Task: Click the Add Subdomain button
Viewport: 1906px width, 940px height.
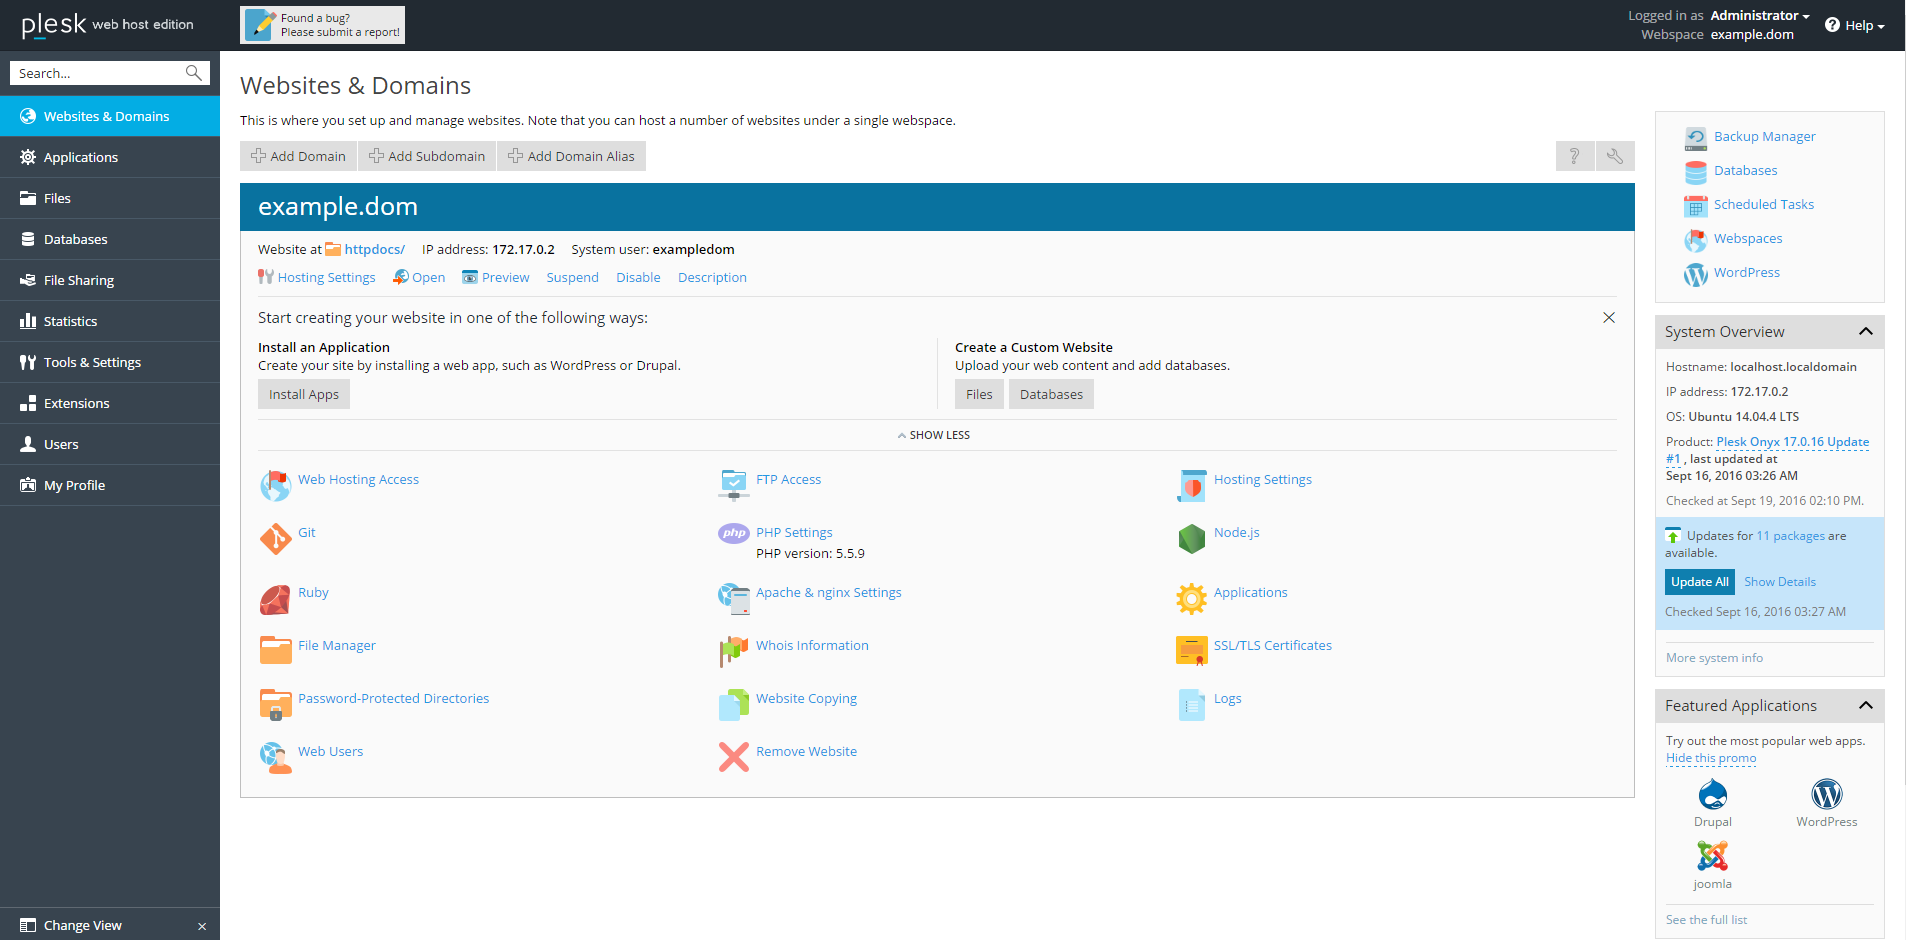Action: tap(427, 157)
